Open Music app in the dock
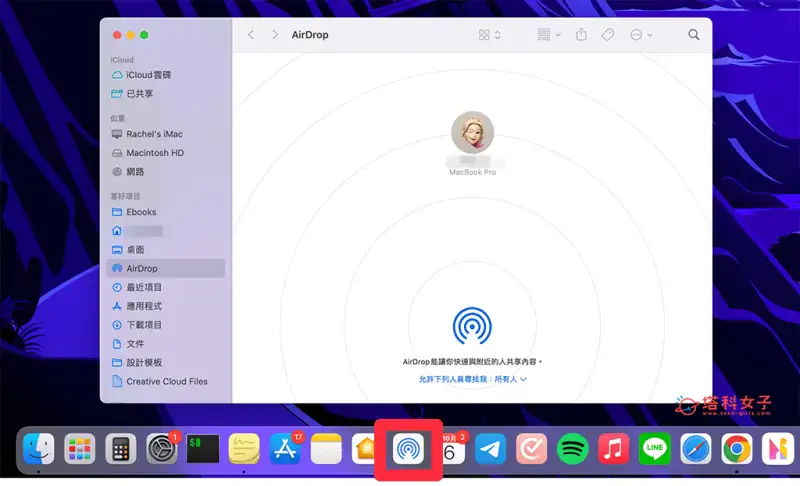 click(613, 449)
